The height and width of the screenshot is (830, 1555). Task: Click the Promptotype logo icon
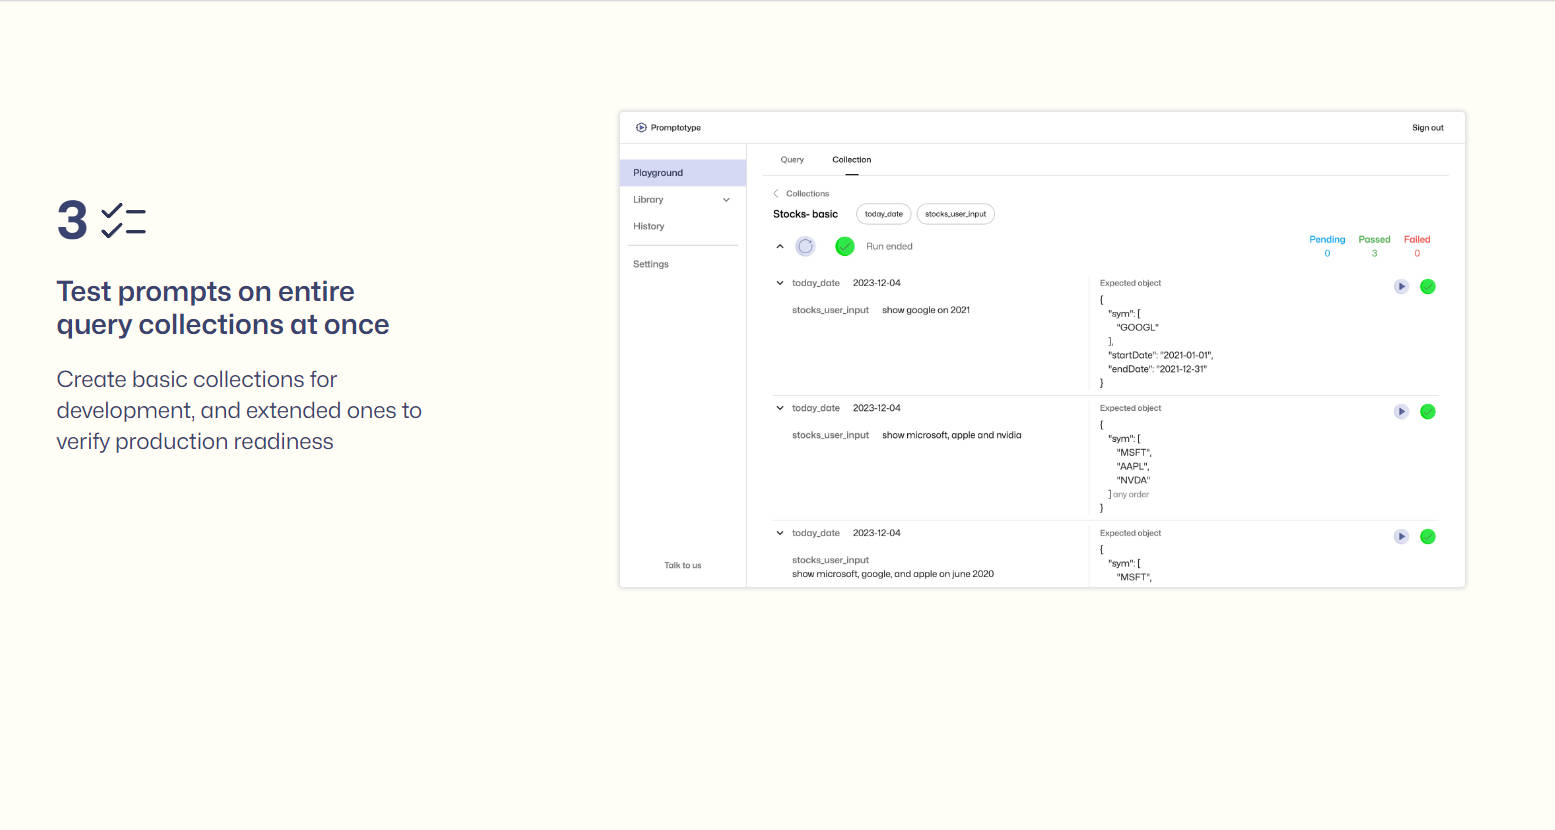click(x=641, y=128)
